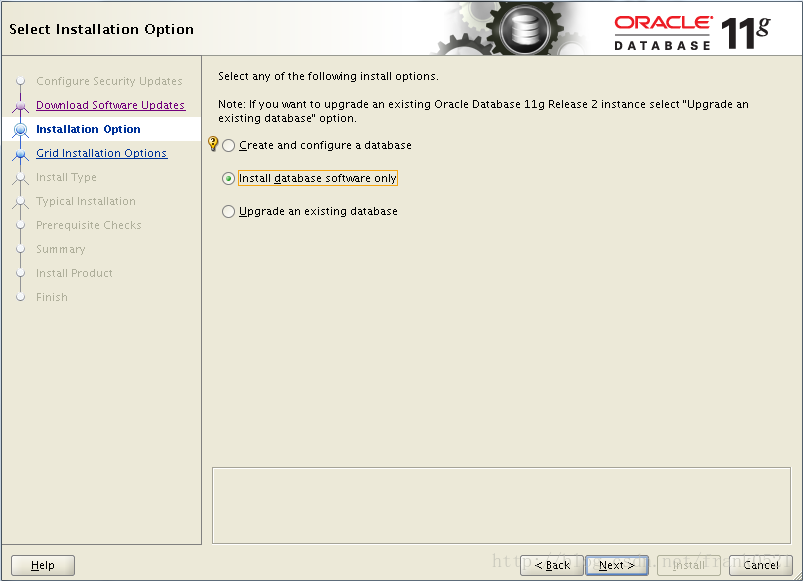Select the Installation Option step in sidebar
803x581 pixels.
tap(88, 129)
